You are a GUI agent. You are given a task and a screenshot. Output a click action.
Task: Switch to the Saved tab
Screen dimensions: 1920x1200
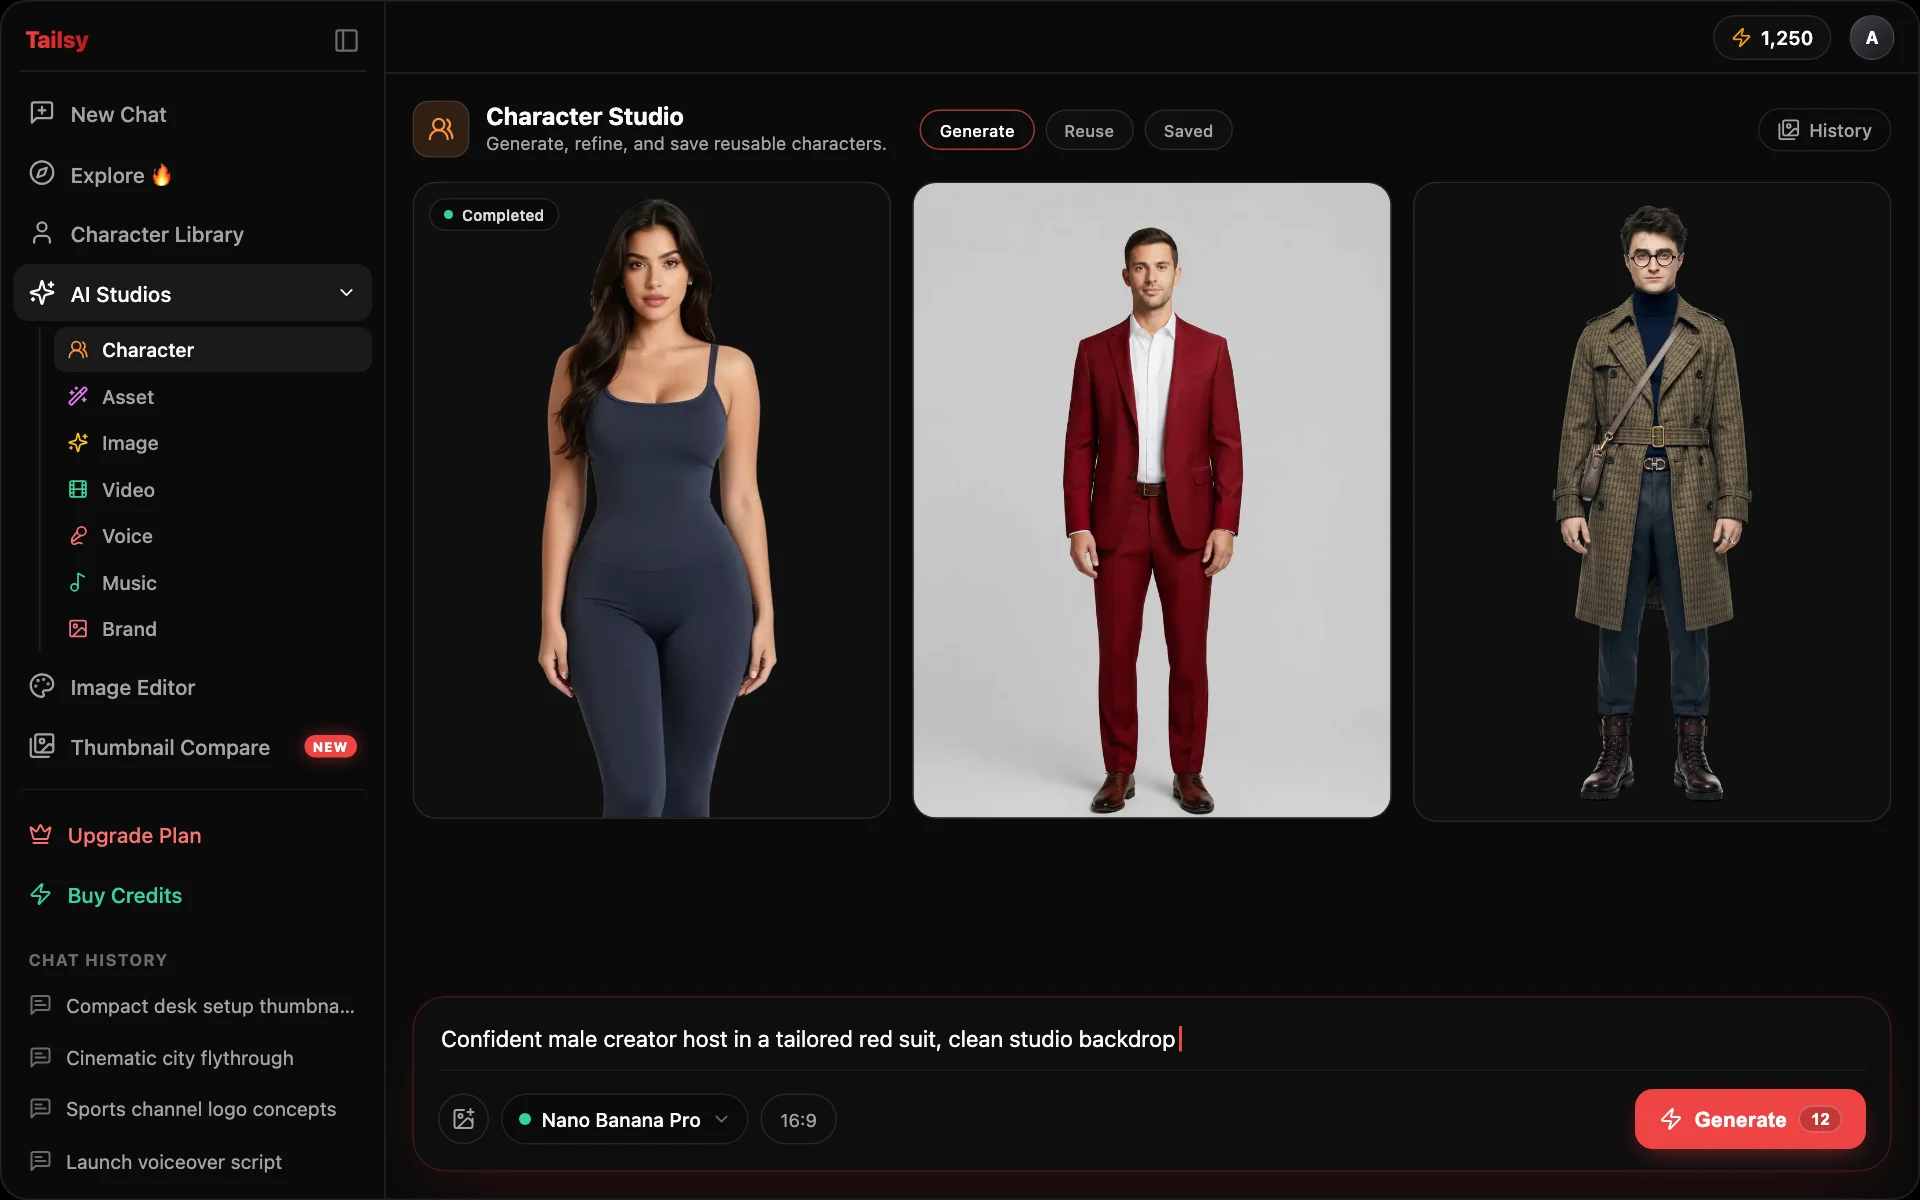point(1188,130)
